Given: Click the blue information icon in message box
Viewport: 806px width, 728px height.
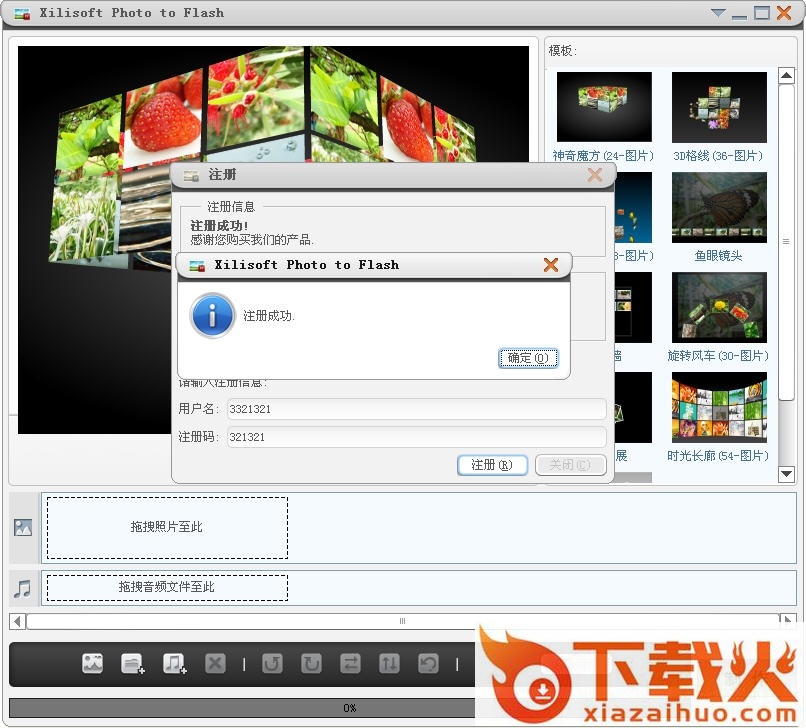Looking at the screenshot, I should (x=212, y=315).
